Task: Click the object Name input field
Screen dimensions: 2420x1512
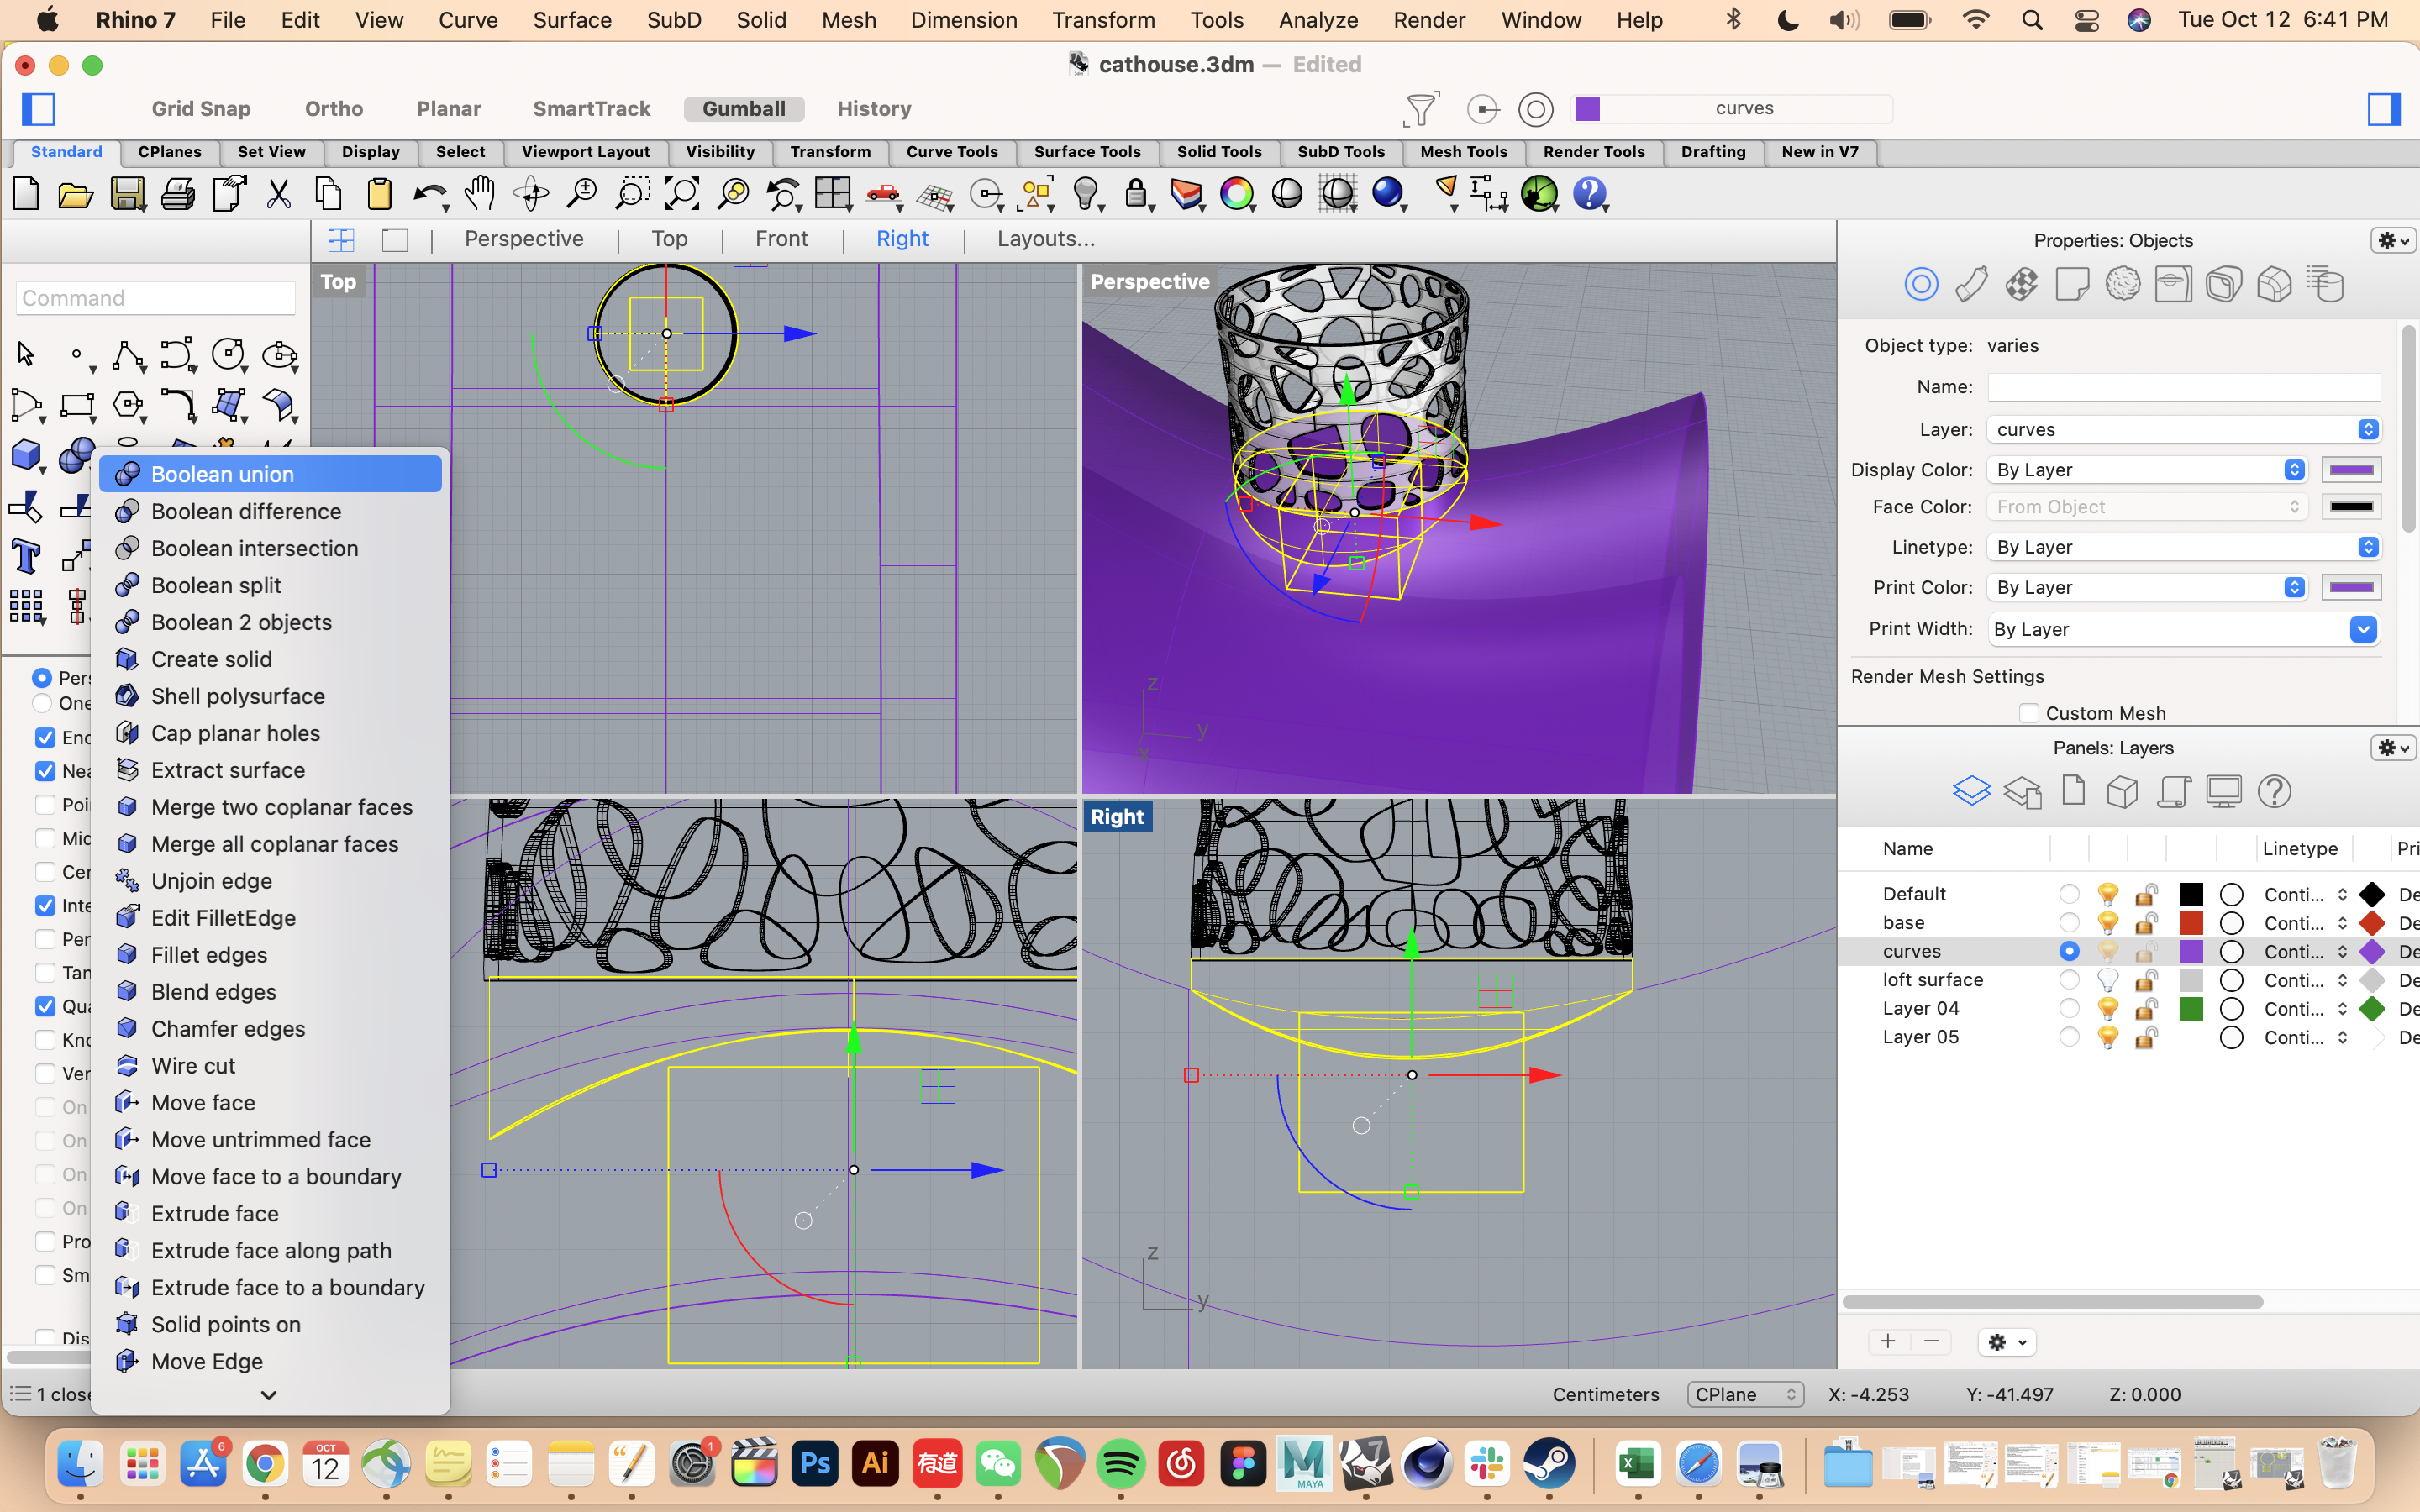Action: pyautogui.click(x=2183, y=387)
